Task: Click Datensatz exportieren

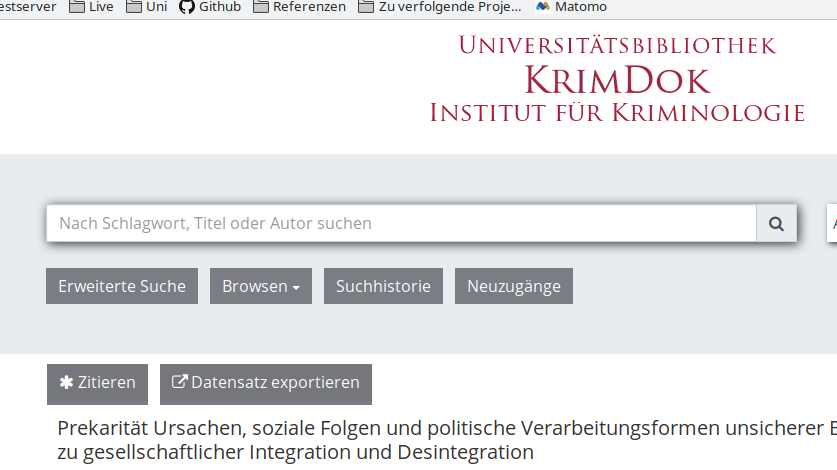Action: (266, 384)
